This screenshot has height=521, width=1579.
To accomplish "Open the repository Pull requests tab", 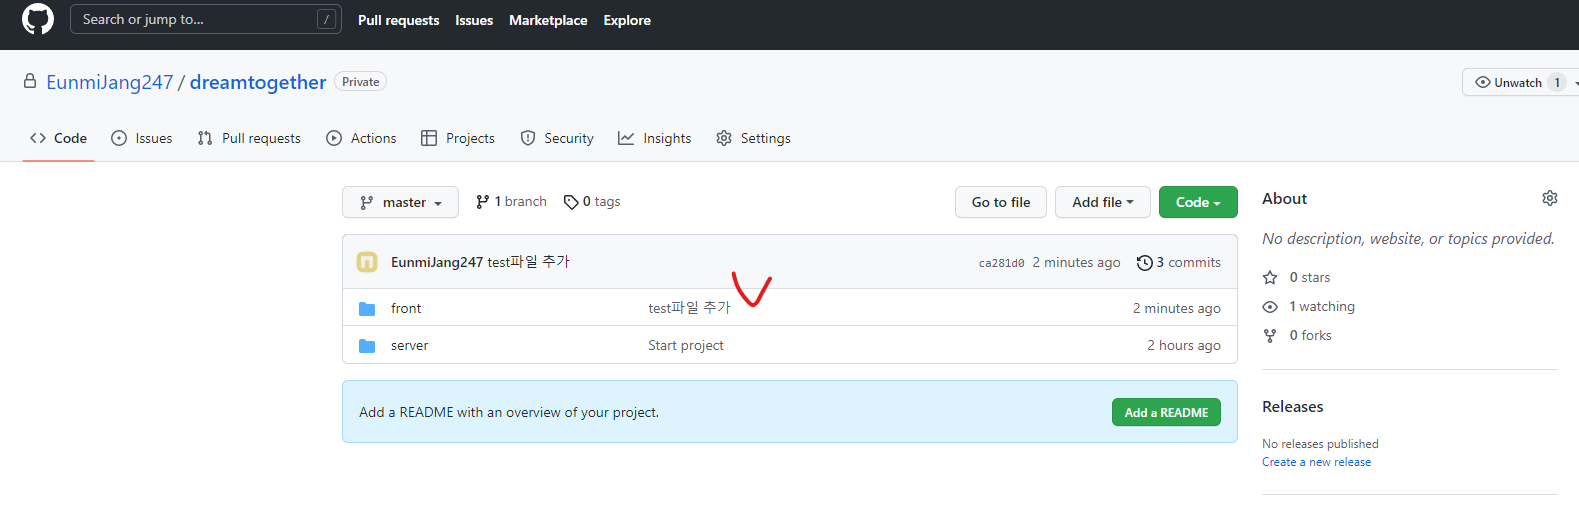I will coord(249,138).
